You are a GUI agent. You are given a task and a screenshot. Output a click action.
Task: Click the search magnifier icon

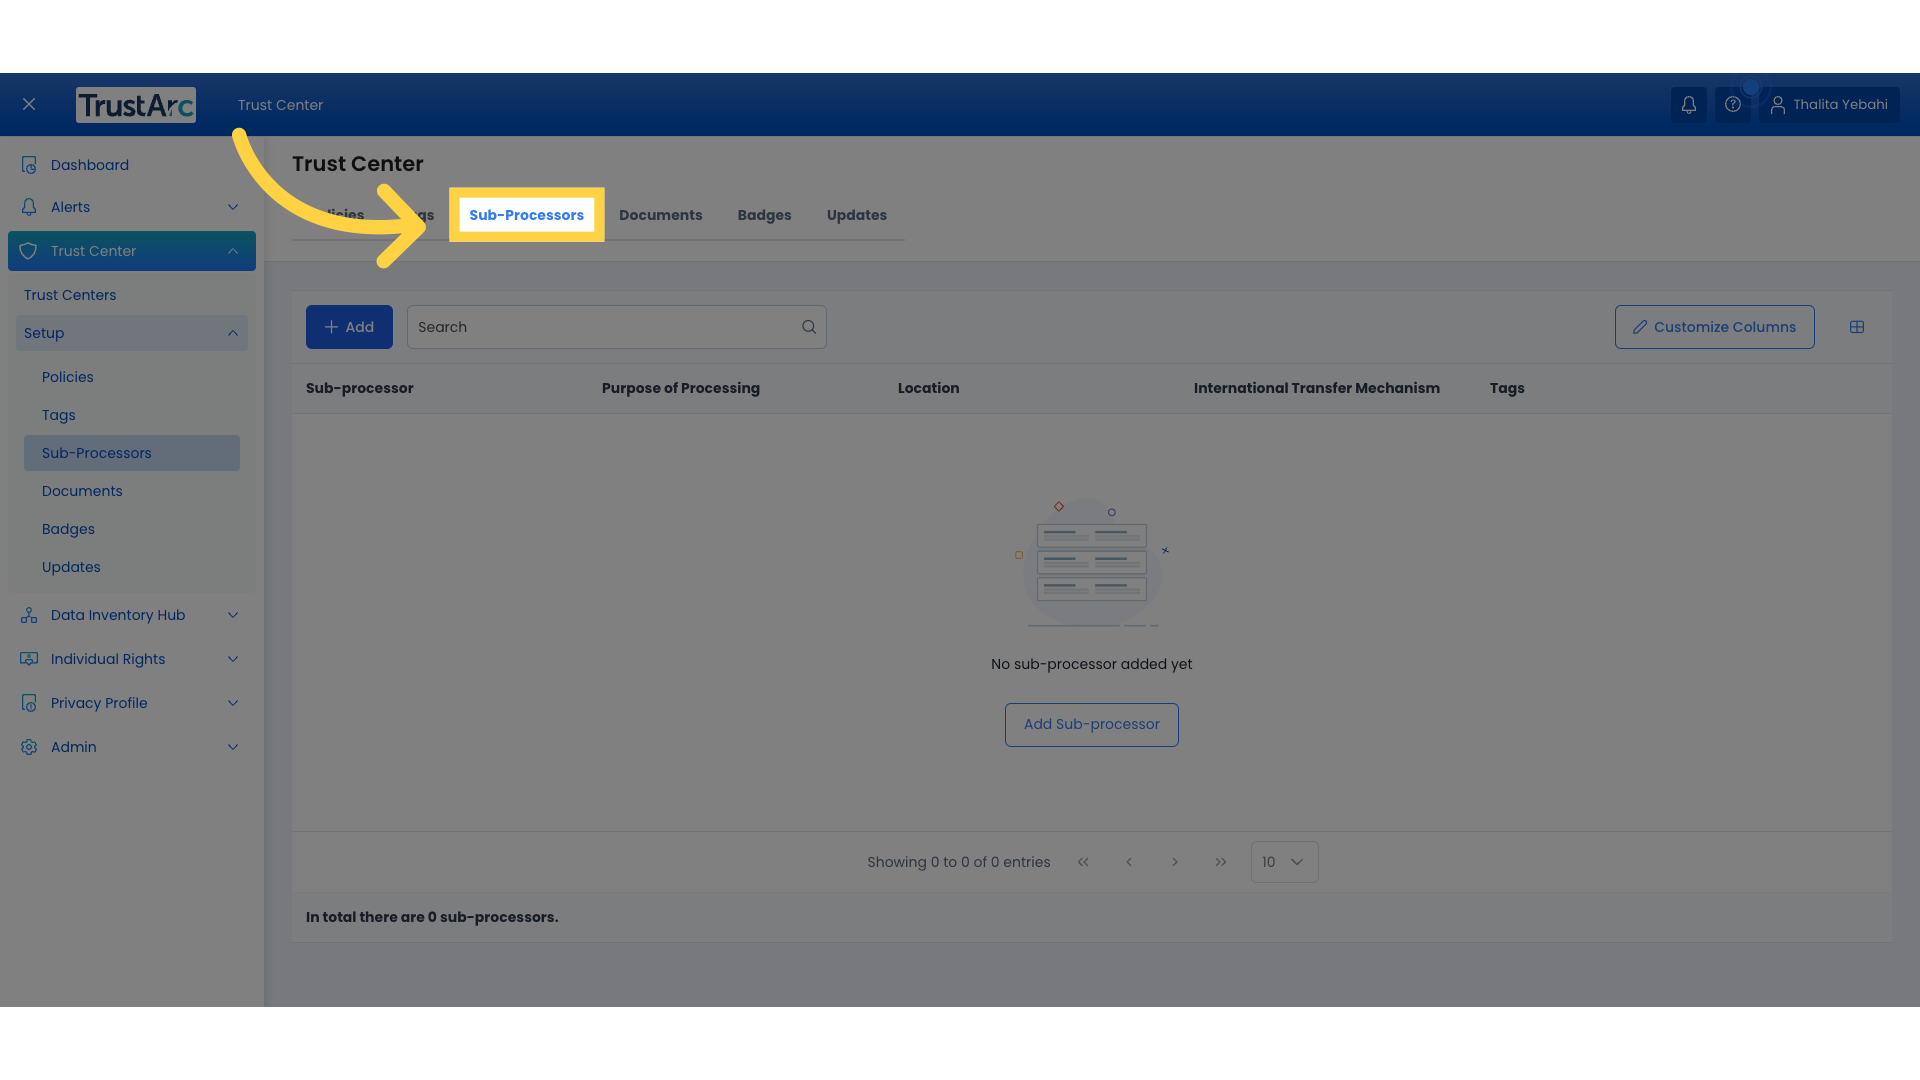[x=809, y=327]
